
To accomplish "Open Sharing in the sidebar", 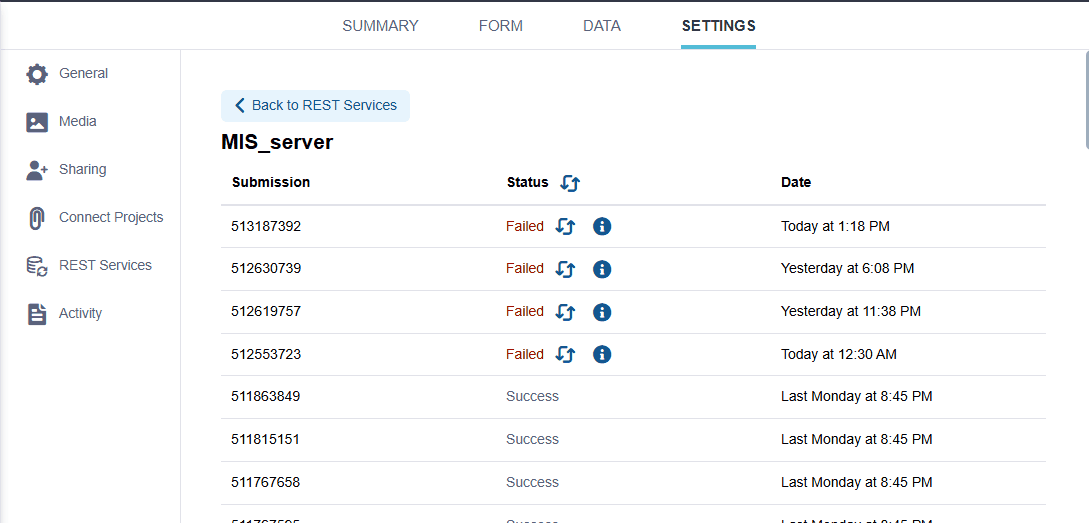I will (83, 169).
